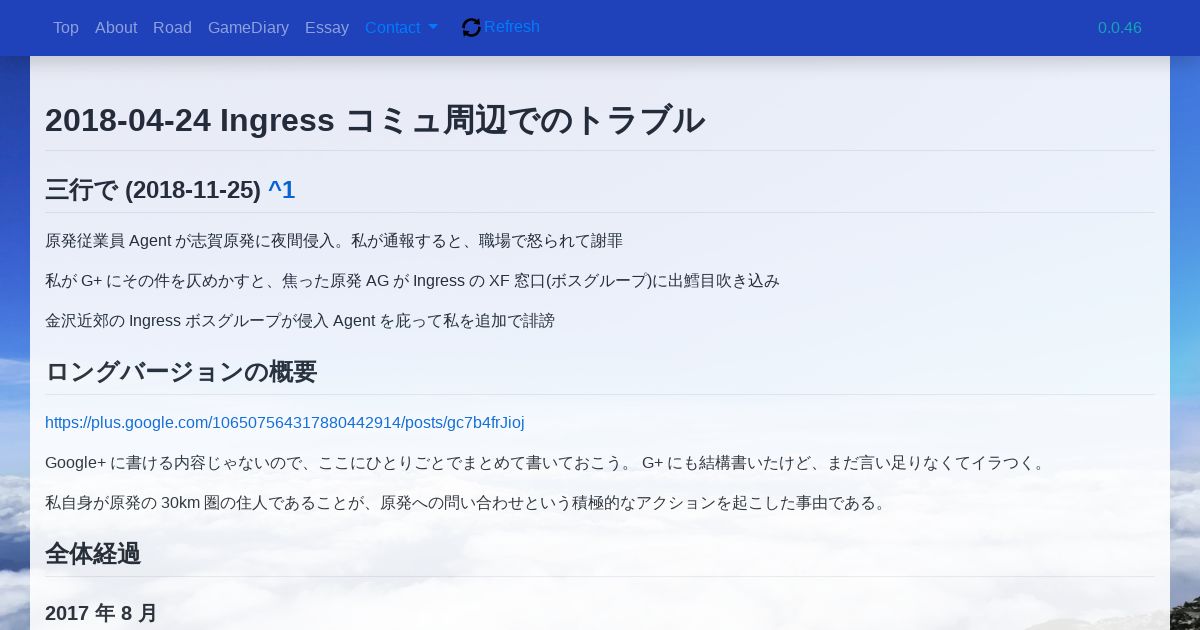Click the subheading 2017 年 8 月
Screen dimensions: 1200x630
point(101,613)
